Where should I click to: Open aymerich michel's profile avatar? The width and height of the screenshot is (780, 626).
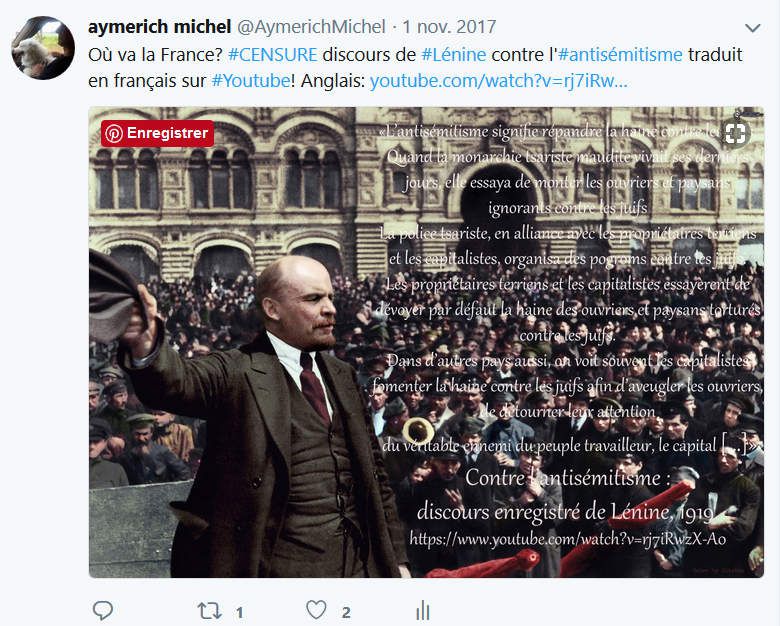43,48
